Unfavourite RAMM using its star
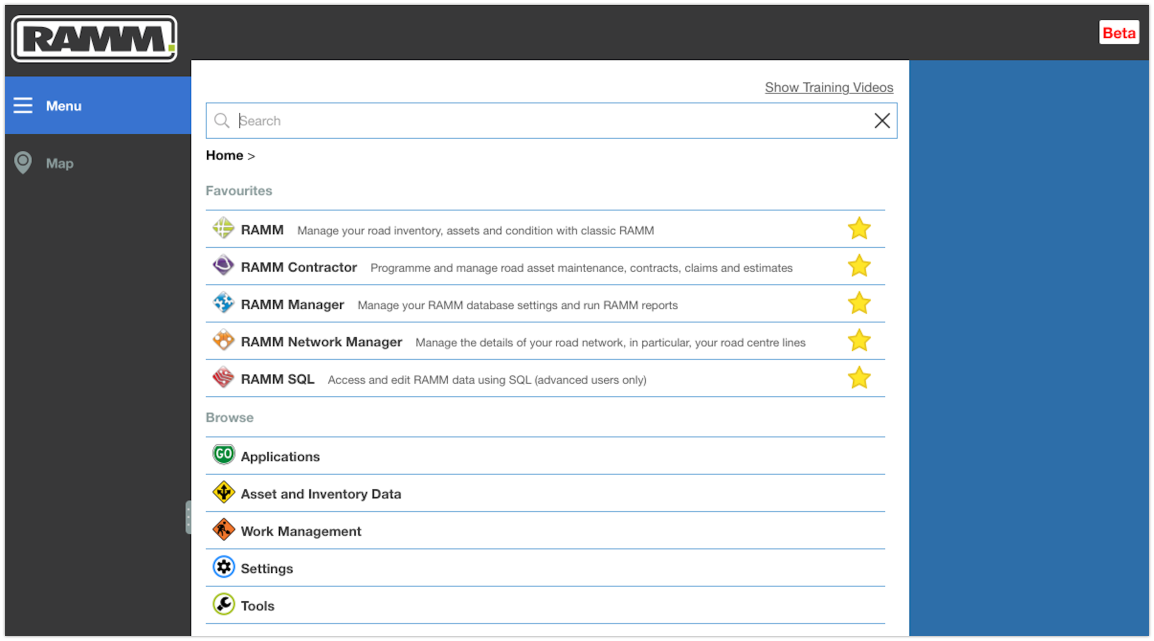 click(x=859, y=229)
